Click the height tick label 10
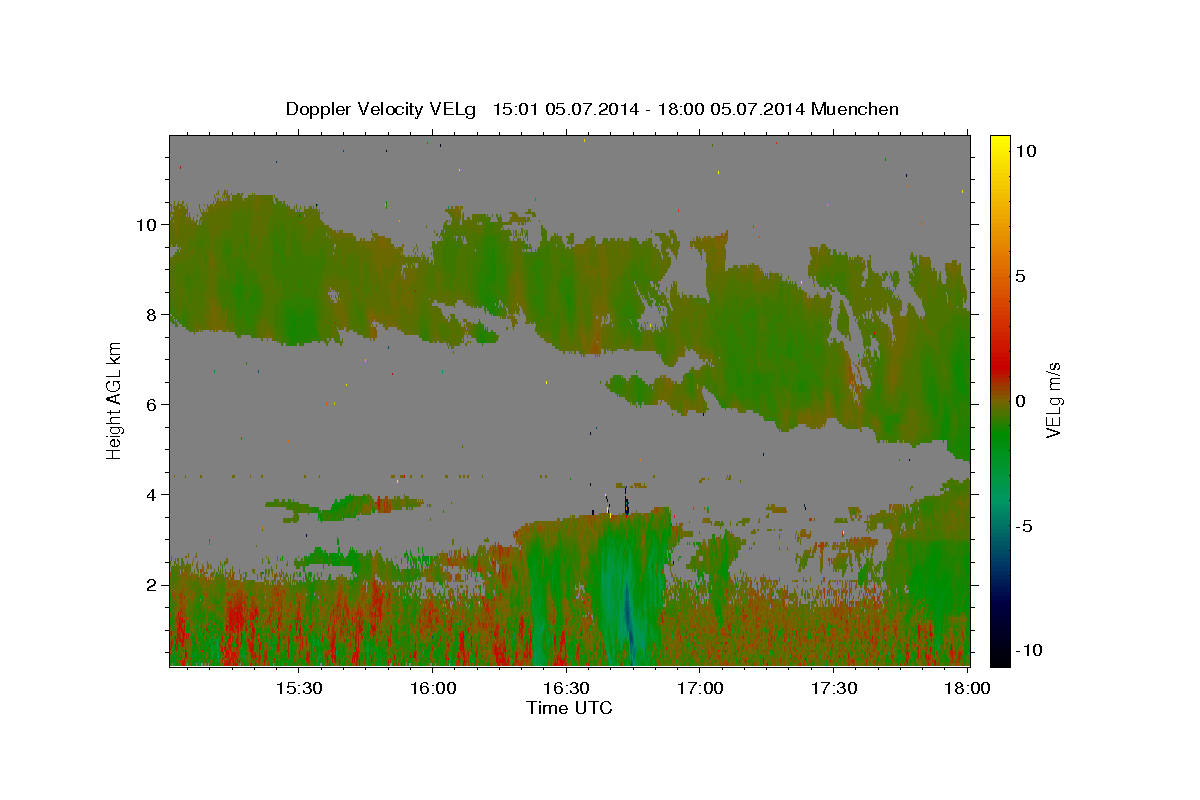 [x=146, y=224]
